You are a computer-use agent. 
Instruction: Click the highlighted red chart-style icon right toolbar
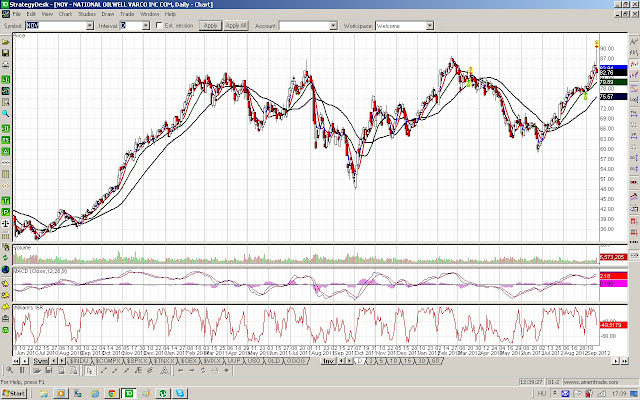[634, 64]
